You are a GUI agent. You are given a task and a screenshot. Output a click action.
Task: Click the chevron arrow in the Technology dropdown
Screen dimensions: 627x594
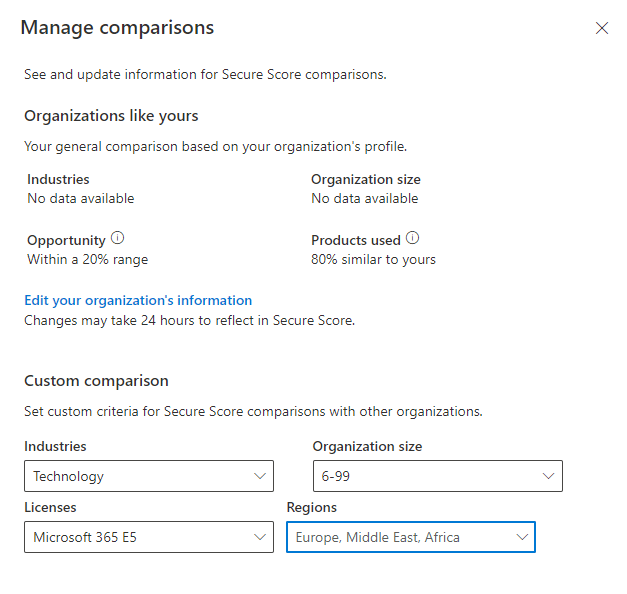tap(260, 476)
